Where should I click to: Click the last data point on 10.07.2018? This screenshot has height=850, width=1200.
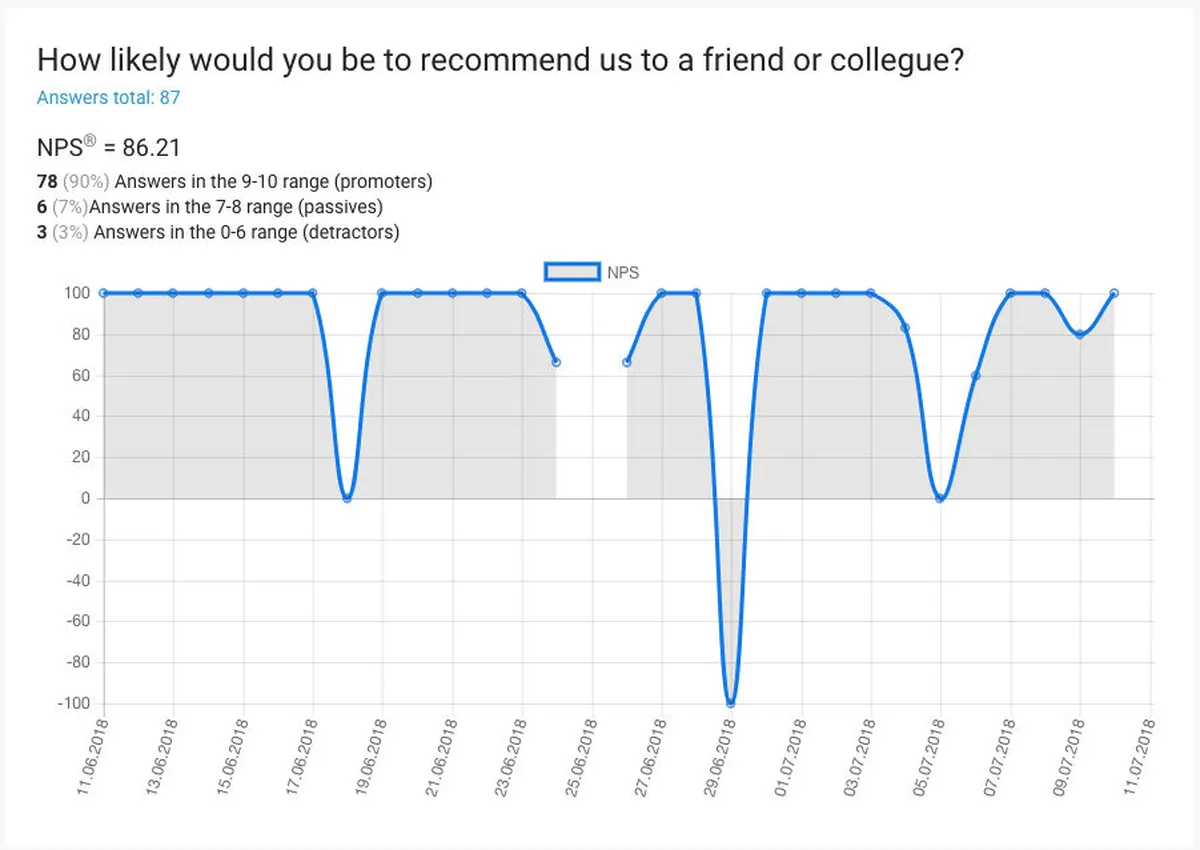[x=1114, y=293]
